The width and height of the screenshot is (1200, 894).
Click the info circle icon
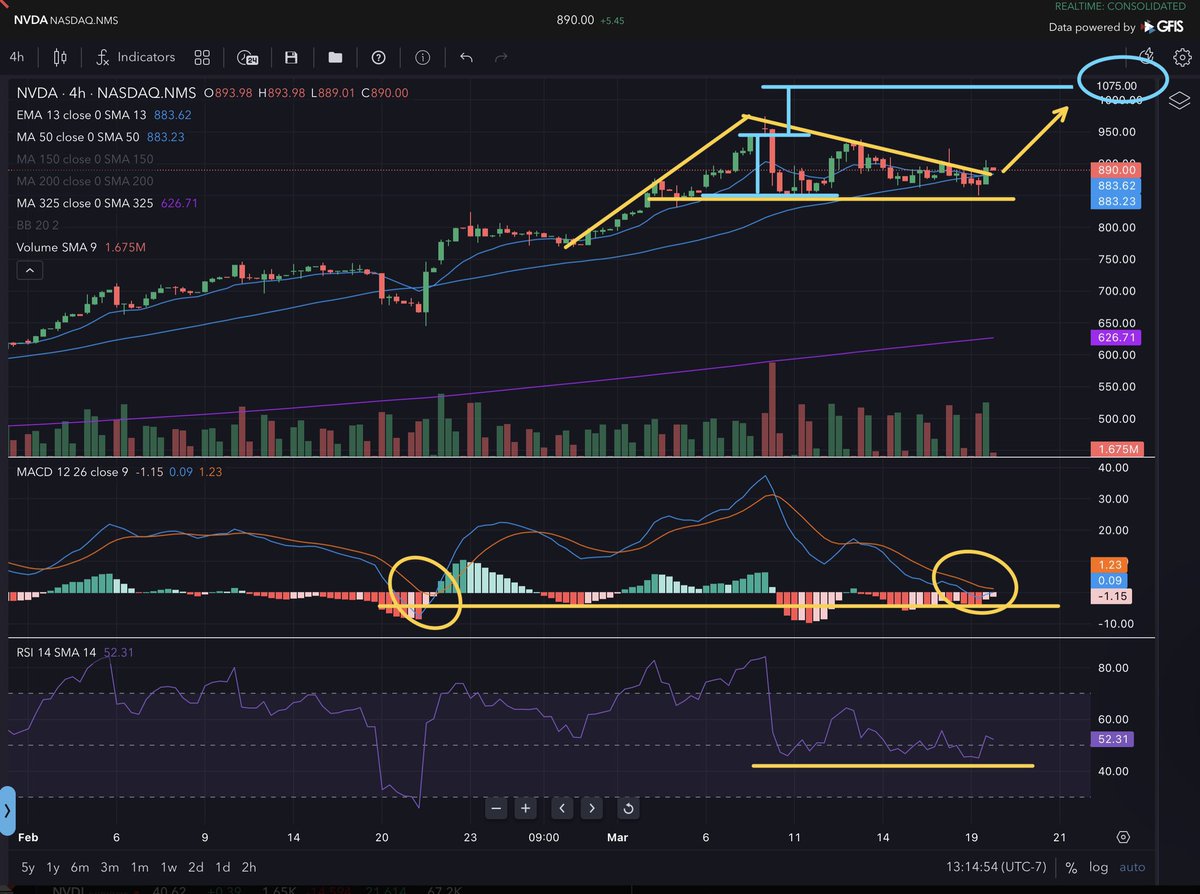coord(422,58)
